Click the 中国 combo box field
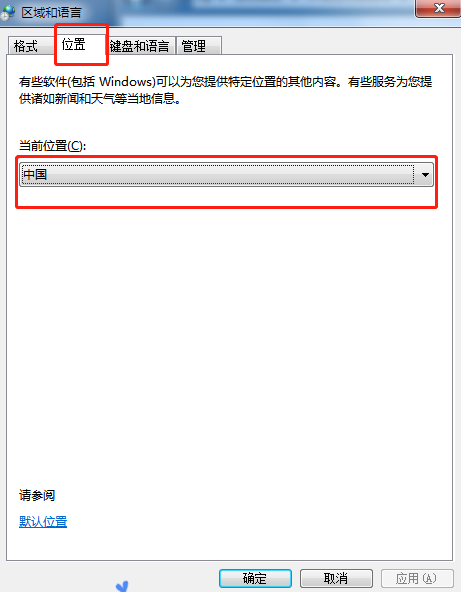Image resolution: width=461 pixels, height=592 pixels. [x=226, y=174]
